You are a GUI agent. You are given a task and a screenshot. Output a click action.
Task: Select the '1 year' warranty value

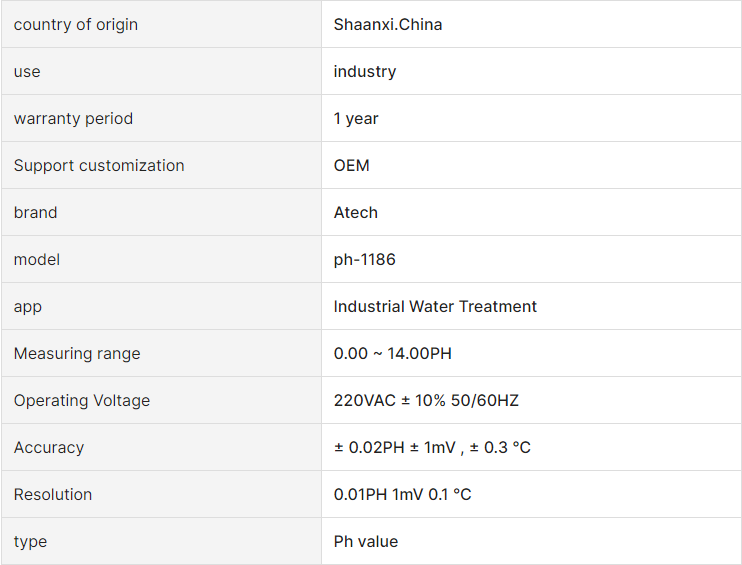tap(356, 118)
